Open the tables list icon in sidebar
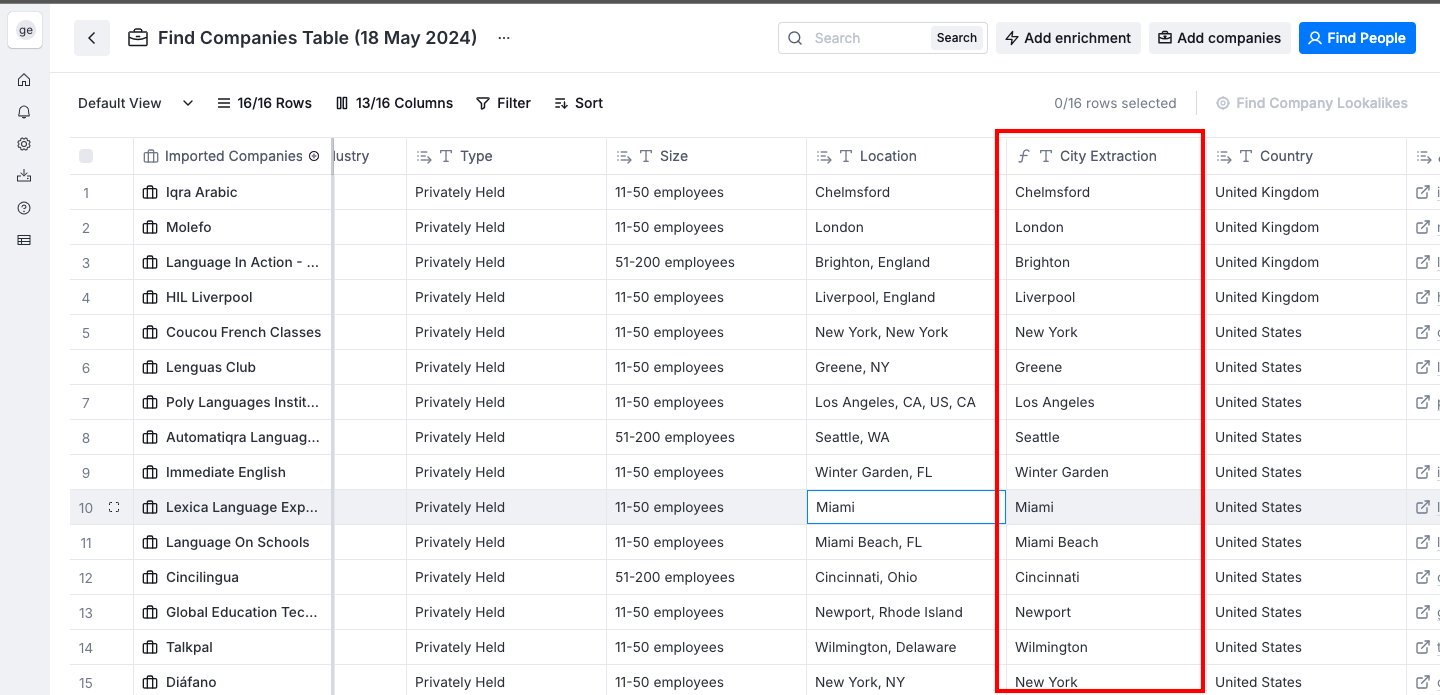Screen dimensions: 1440x695 24,240
